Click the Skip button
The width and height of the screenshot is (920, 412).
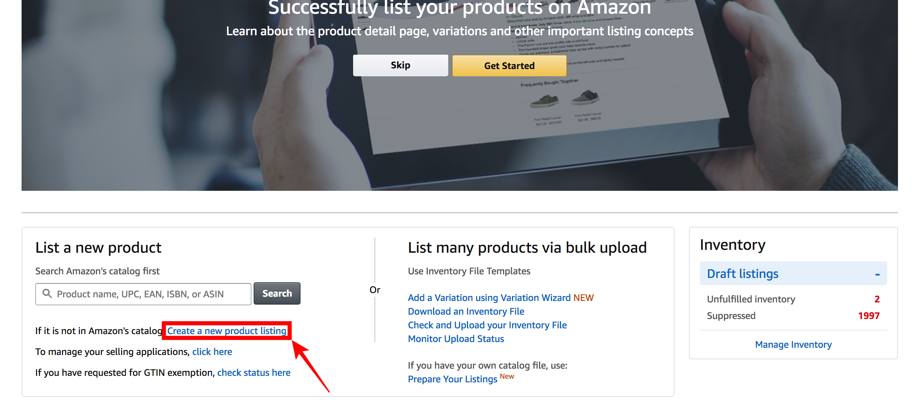[x=400, y=66]
